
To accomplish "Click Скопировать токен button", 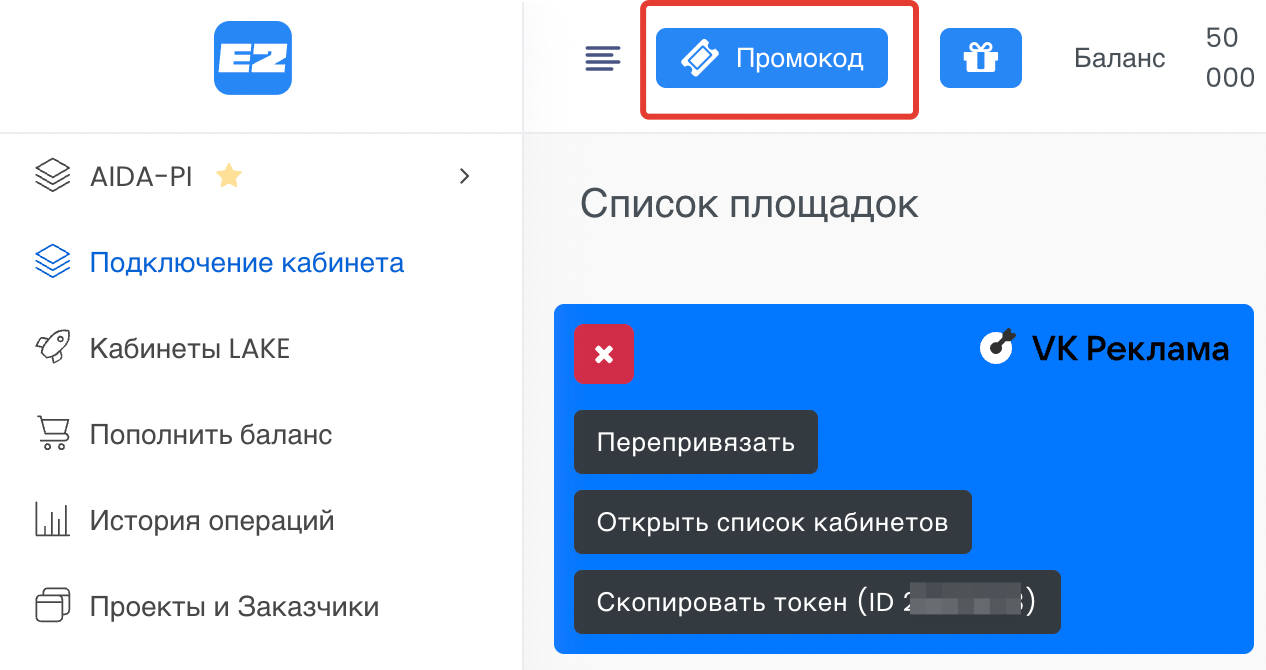I will (816, 602).
